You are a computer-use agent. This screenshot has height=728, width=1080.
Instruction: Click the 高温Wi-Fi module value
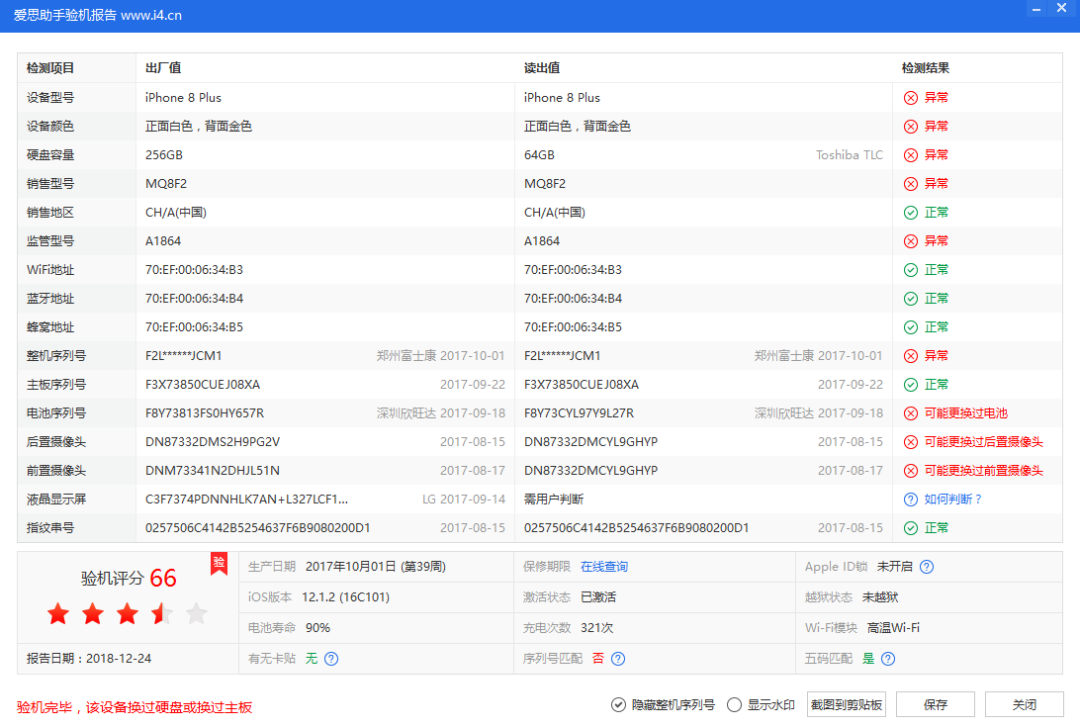(893, 628)
